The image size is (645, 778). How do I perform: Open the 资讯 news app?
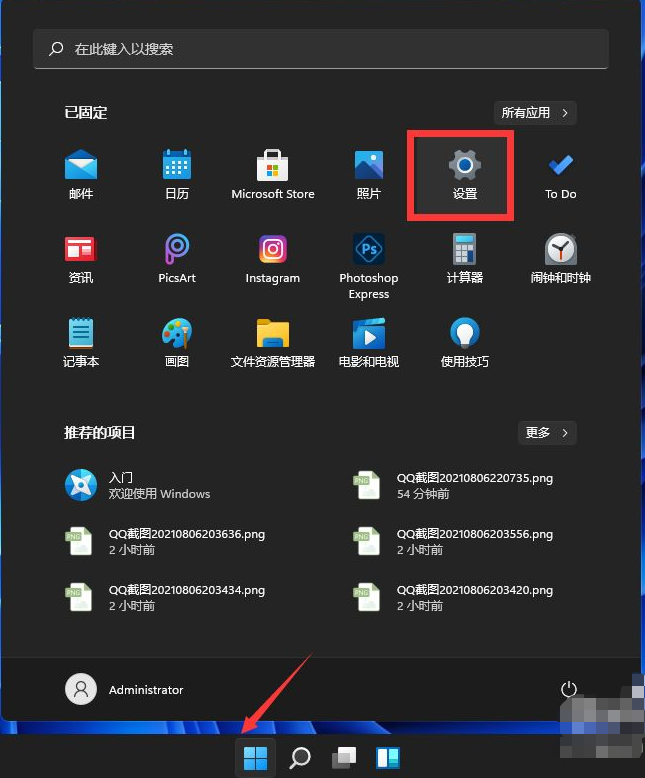point(81,259)
